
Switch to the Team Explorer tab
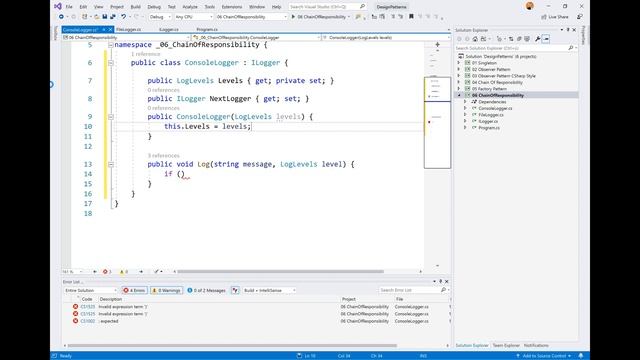506,345
